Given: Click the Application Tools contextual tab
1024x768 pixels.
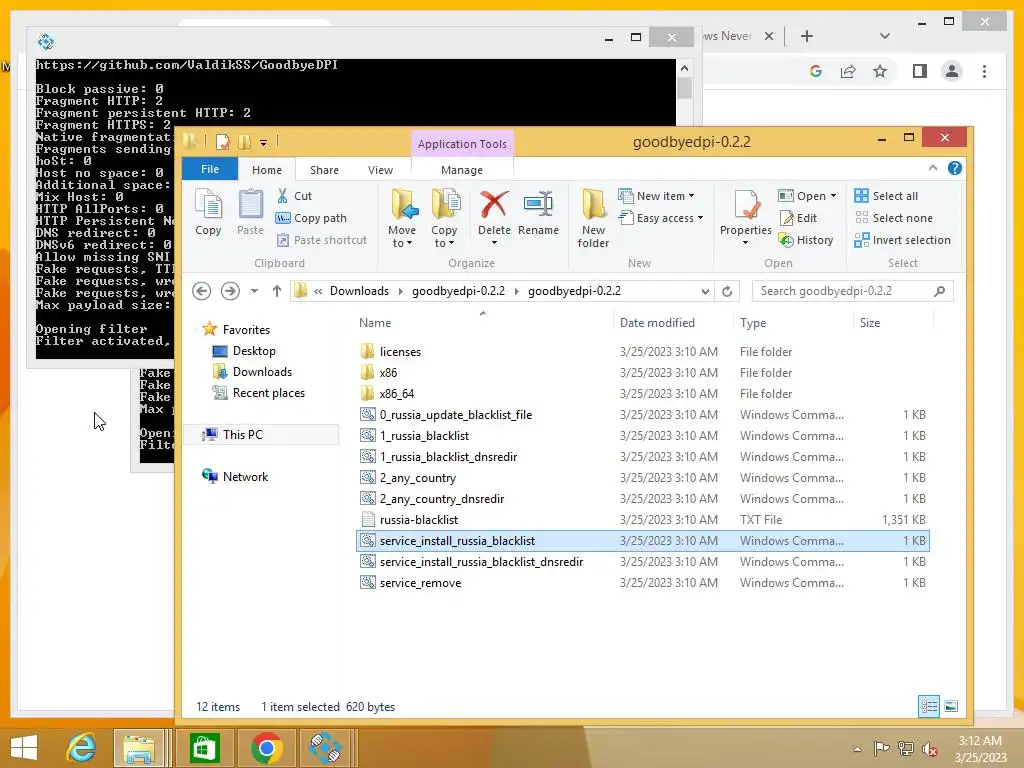Looking at the screenshot, I should tap(462, 144).
